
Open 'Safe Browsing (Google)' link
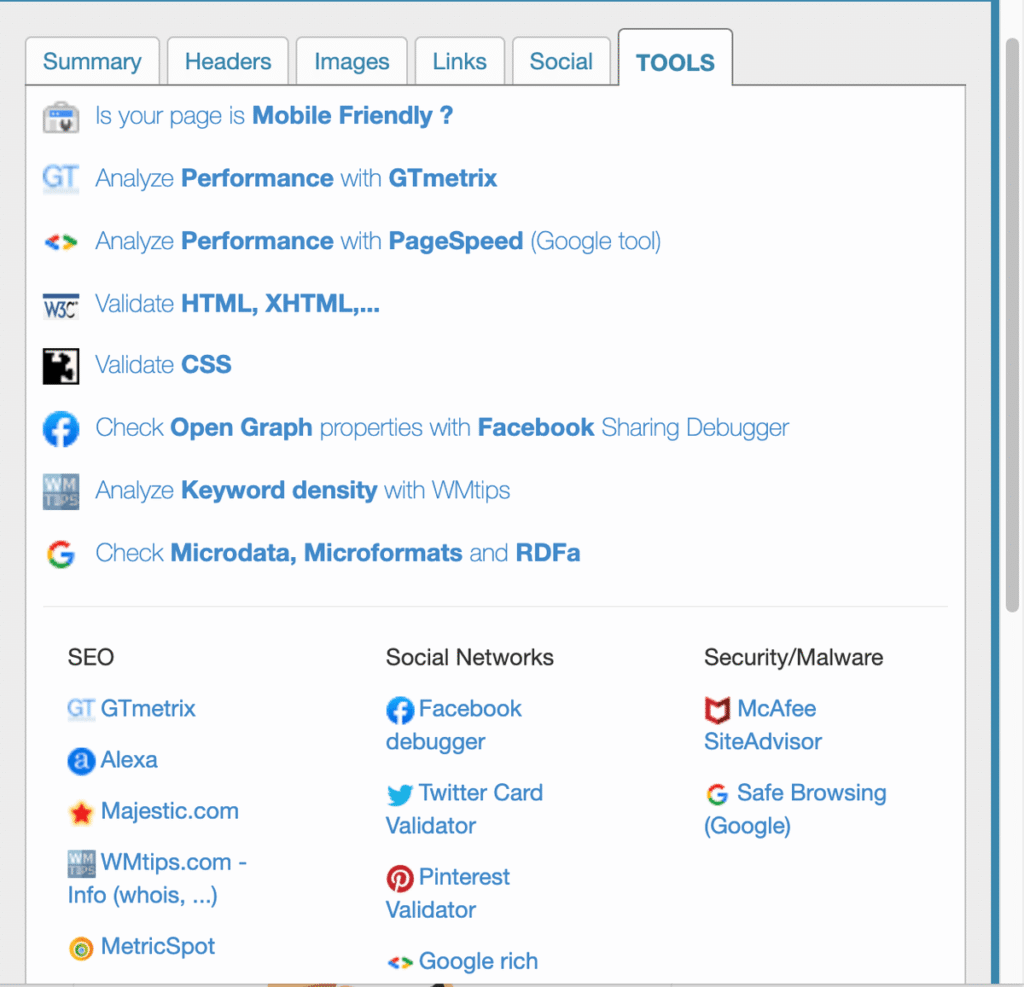(x=795, y=809)
